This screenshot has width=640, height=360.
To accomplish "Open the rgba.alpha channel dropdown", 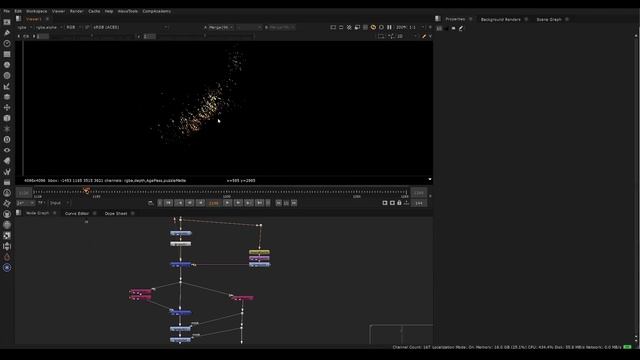I will (49, 27).
